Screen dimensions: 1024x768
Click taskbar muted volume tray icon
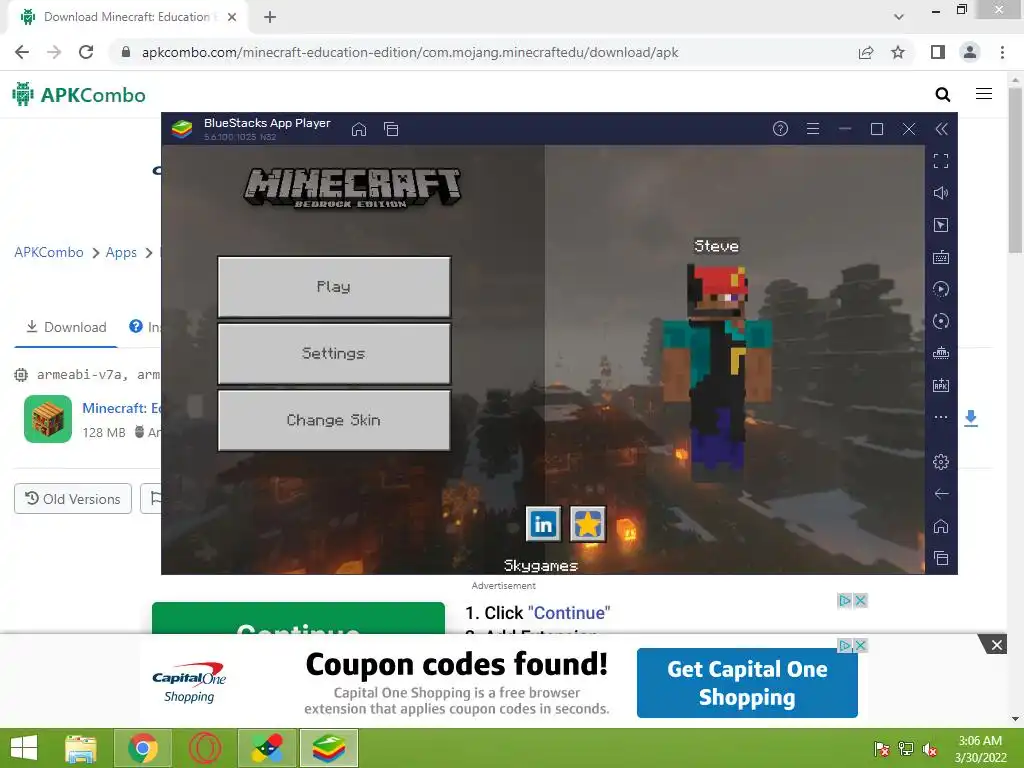[930, 749]
